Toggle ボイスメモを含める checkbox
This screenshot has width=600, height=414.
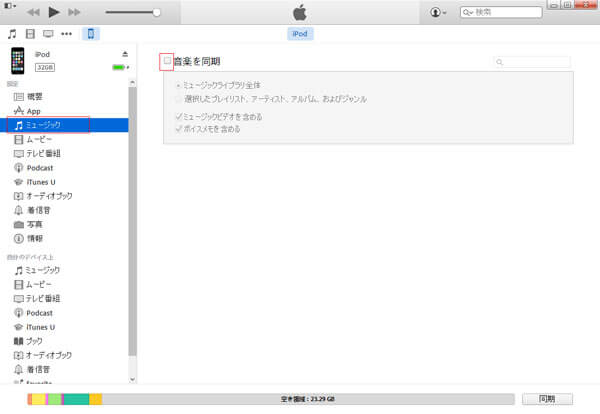(x=178, y=129)
